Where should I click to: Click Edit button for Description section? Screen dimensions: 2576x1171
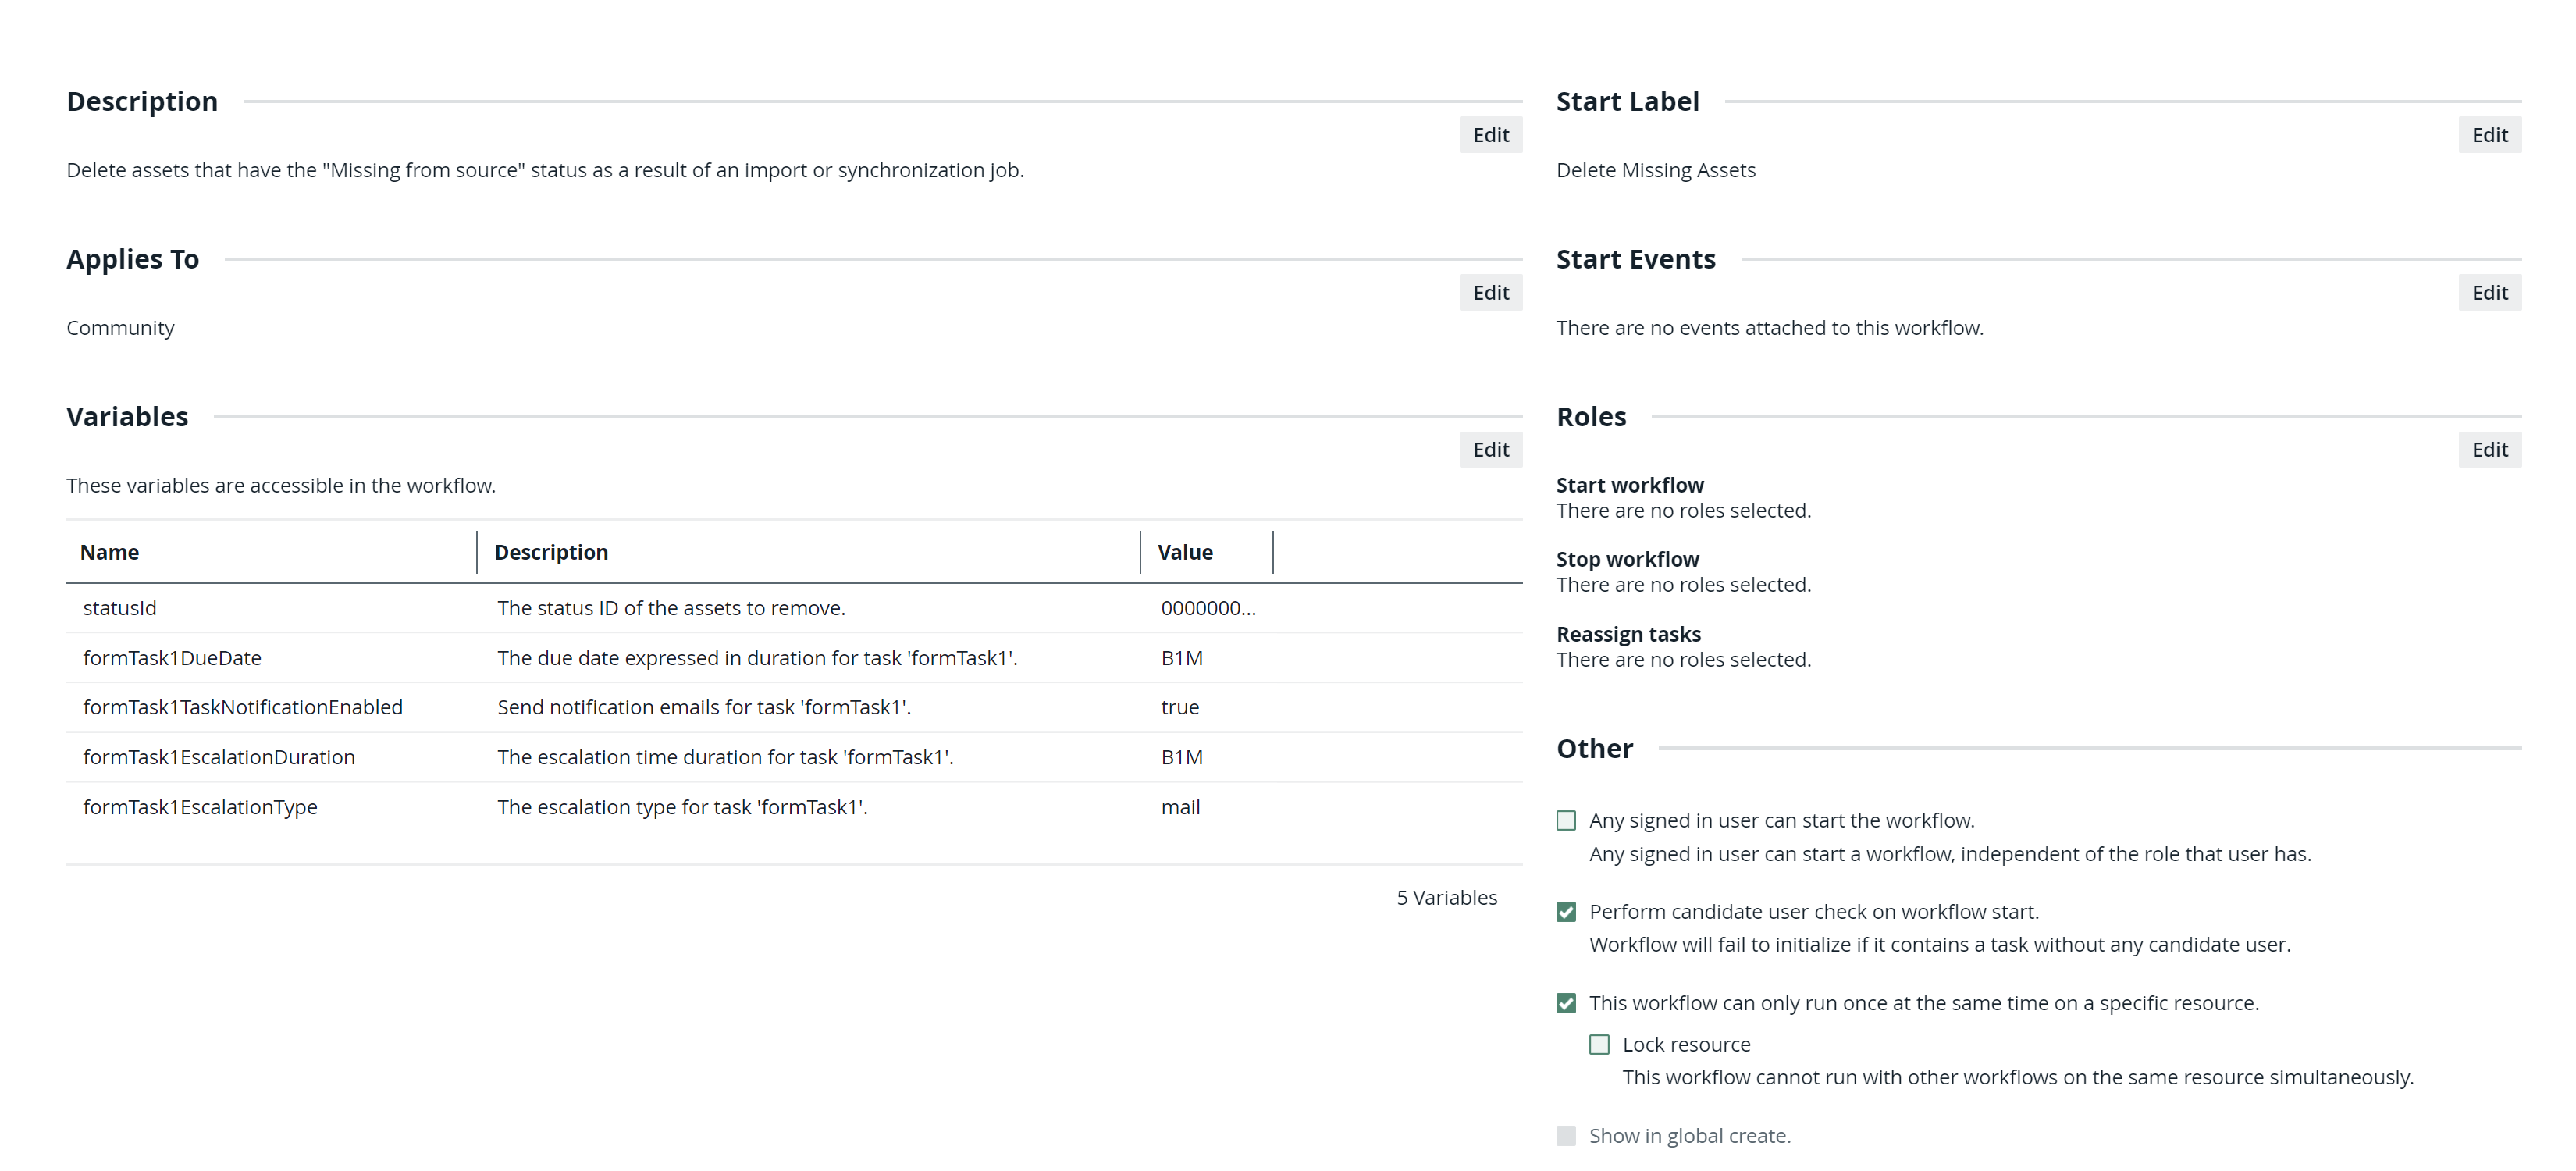1490,135
